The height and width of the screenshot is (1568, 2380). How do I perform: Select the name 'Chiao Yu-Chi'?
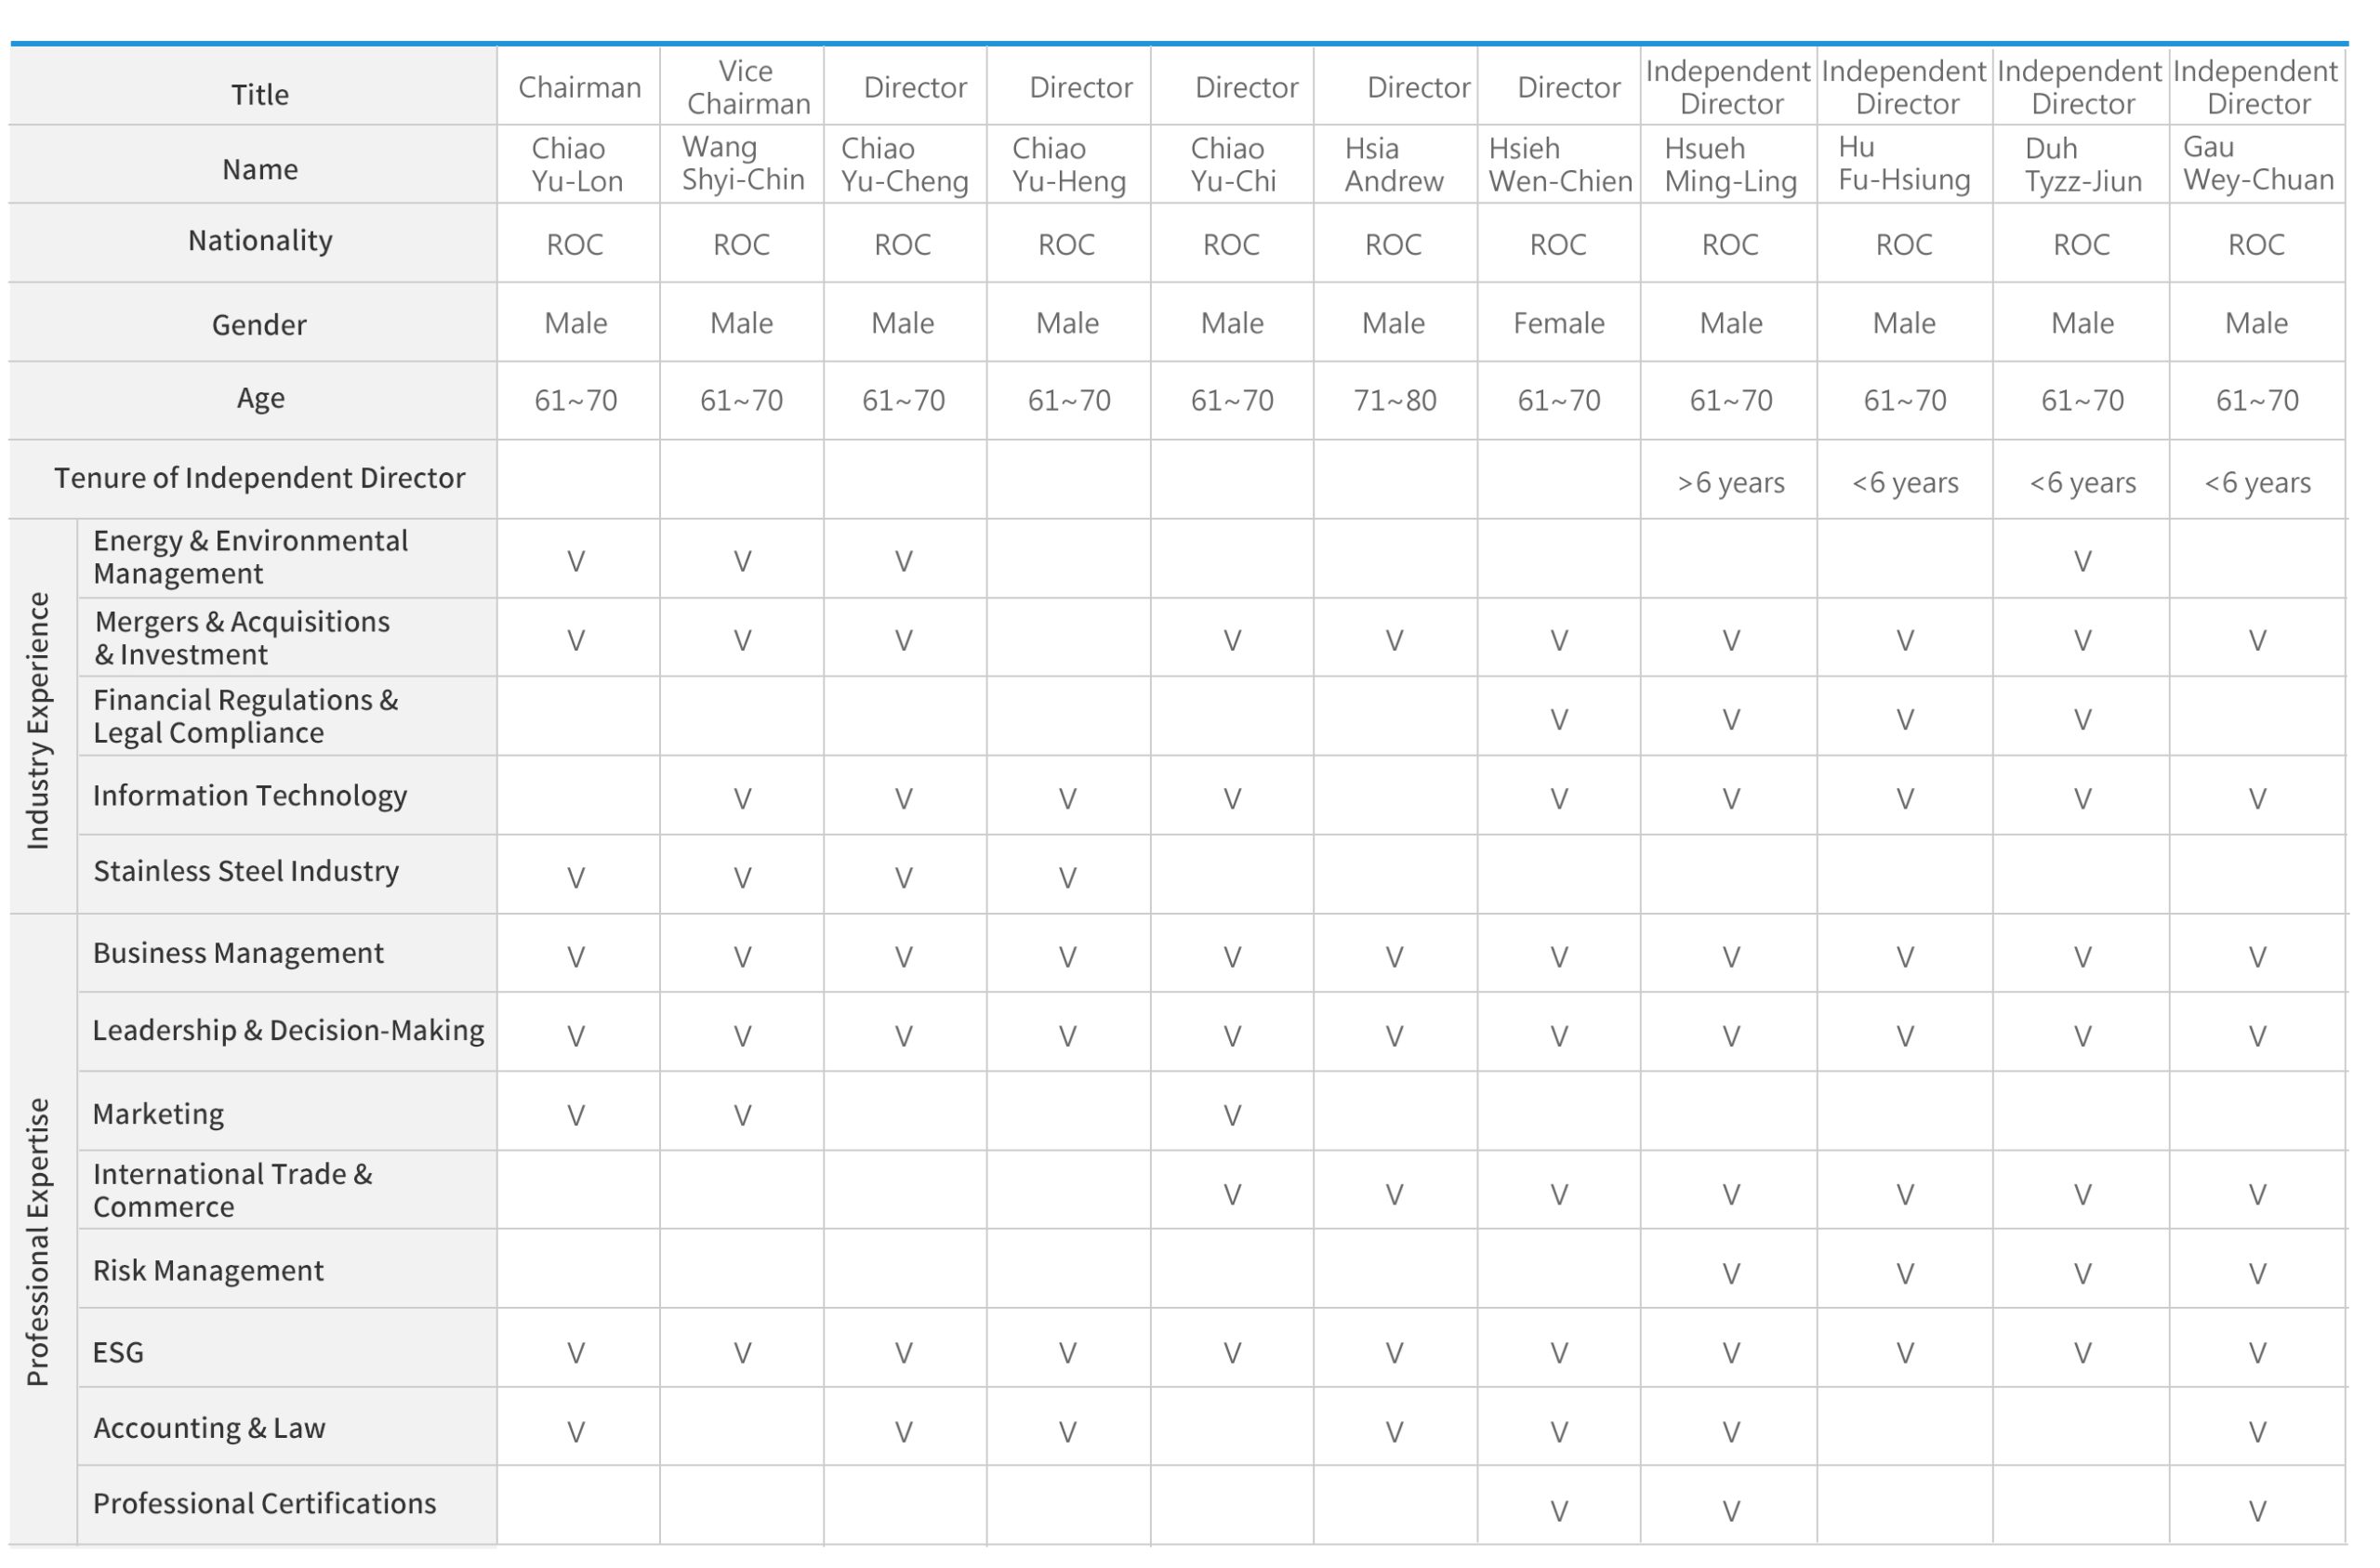pos(1233,165)
